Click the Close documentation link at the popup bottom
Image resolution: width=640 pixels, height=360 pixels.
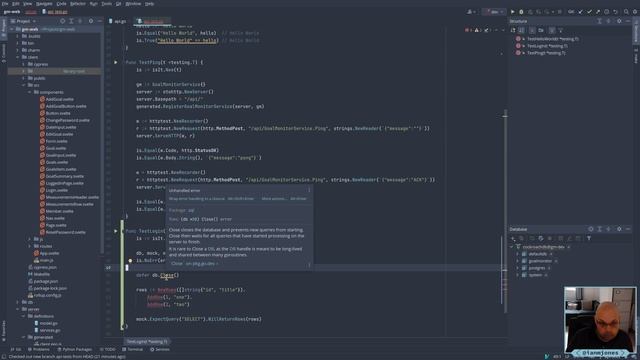pyautogui.click(x=194, y=264)
